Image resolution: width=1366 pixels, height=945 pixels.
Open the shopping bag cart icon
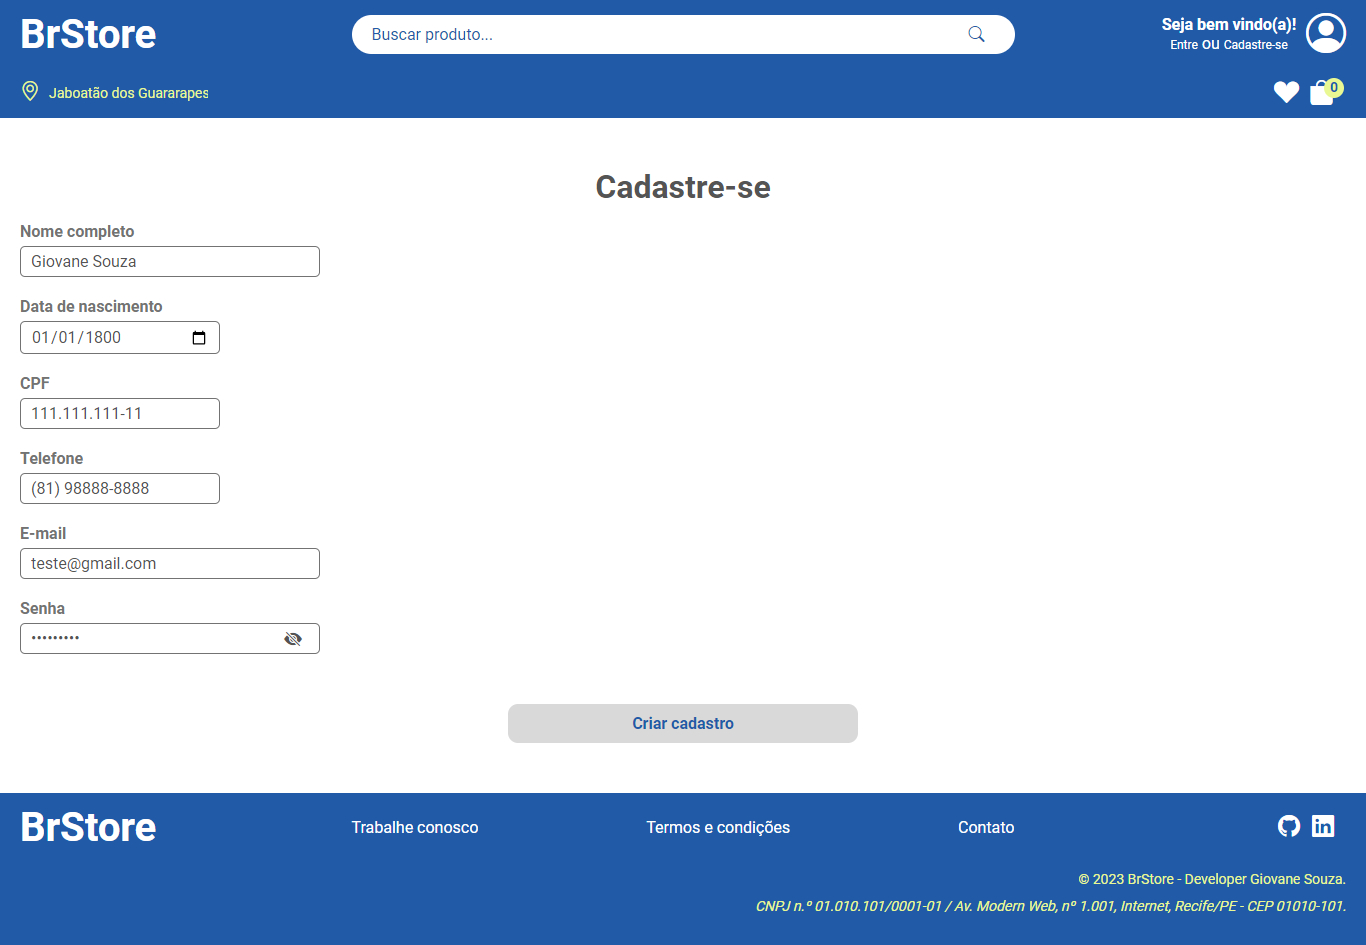(x=1322, y=93)
